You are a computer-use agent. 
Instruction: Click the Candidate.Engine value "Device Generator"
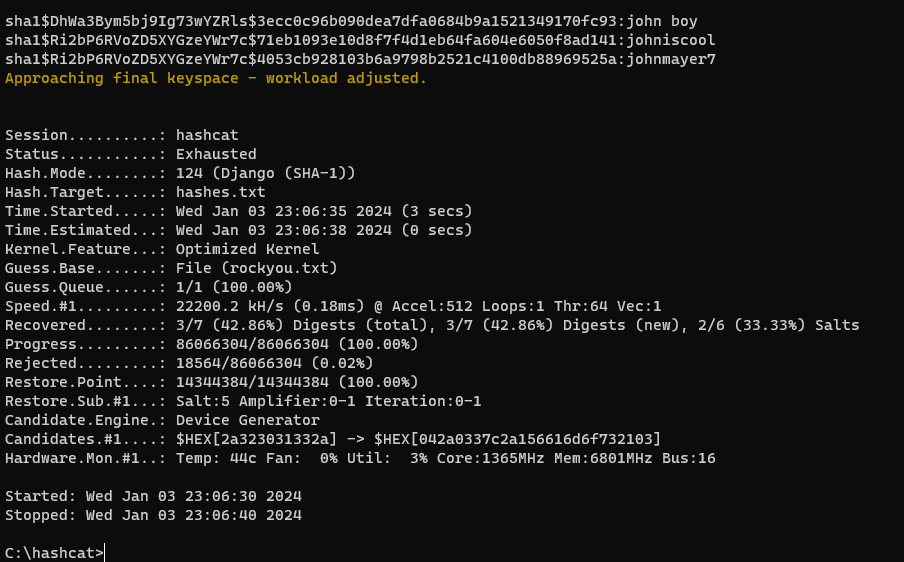click(x=247, y=420)
